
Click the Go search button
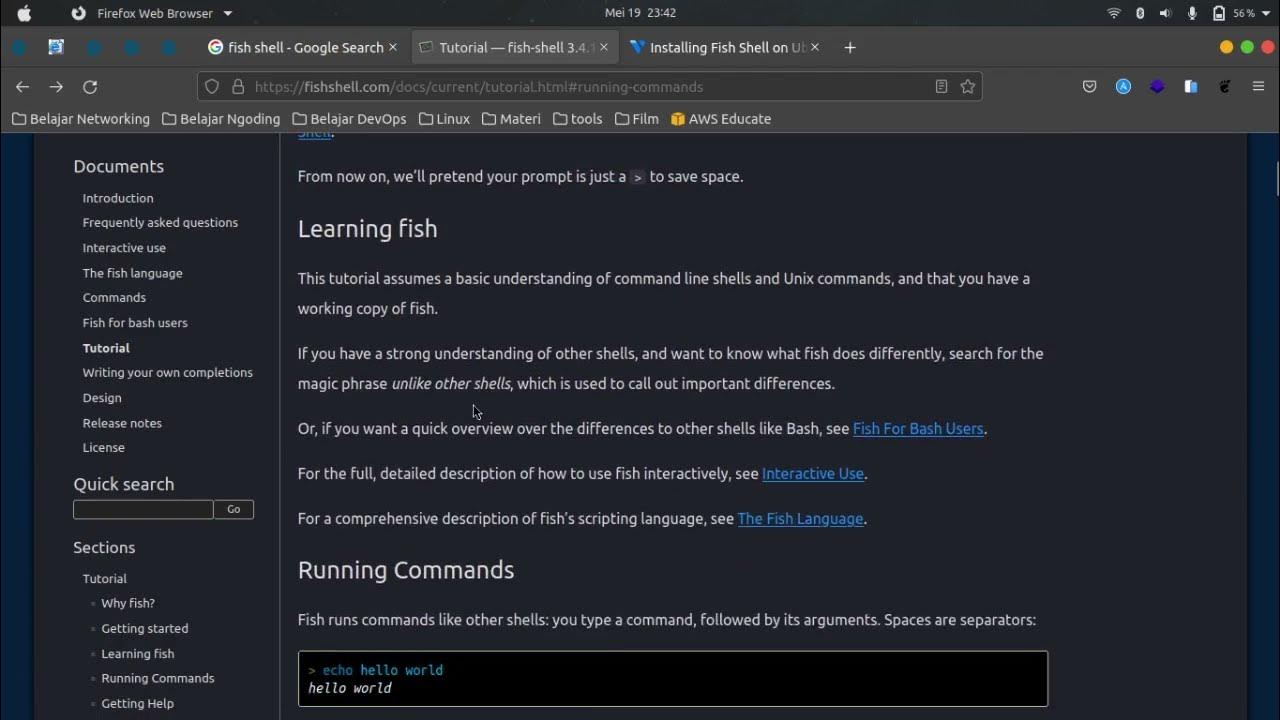point(233,509)
